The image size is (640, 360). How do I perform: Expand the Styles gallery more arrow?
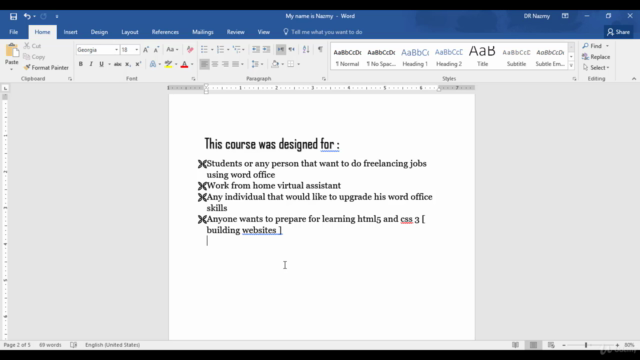tap(571, 65)
